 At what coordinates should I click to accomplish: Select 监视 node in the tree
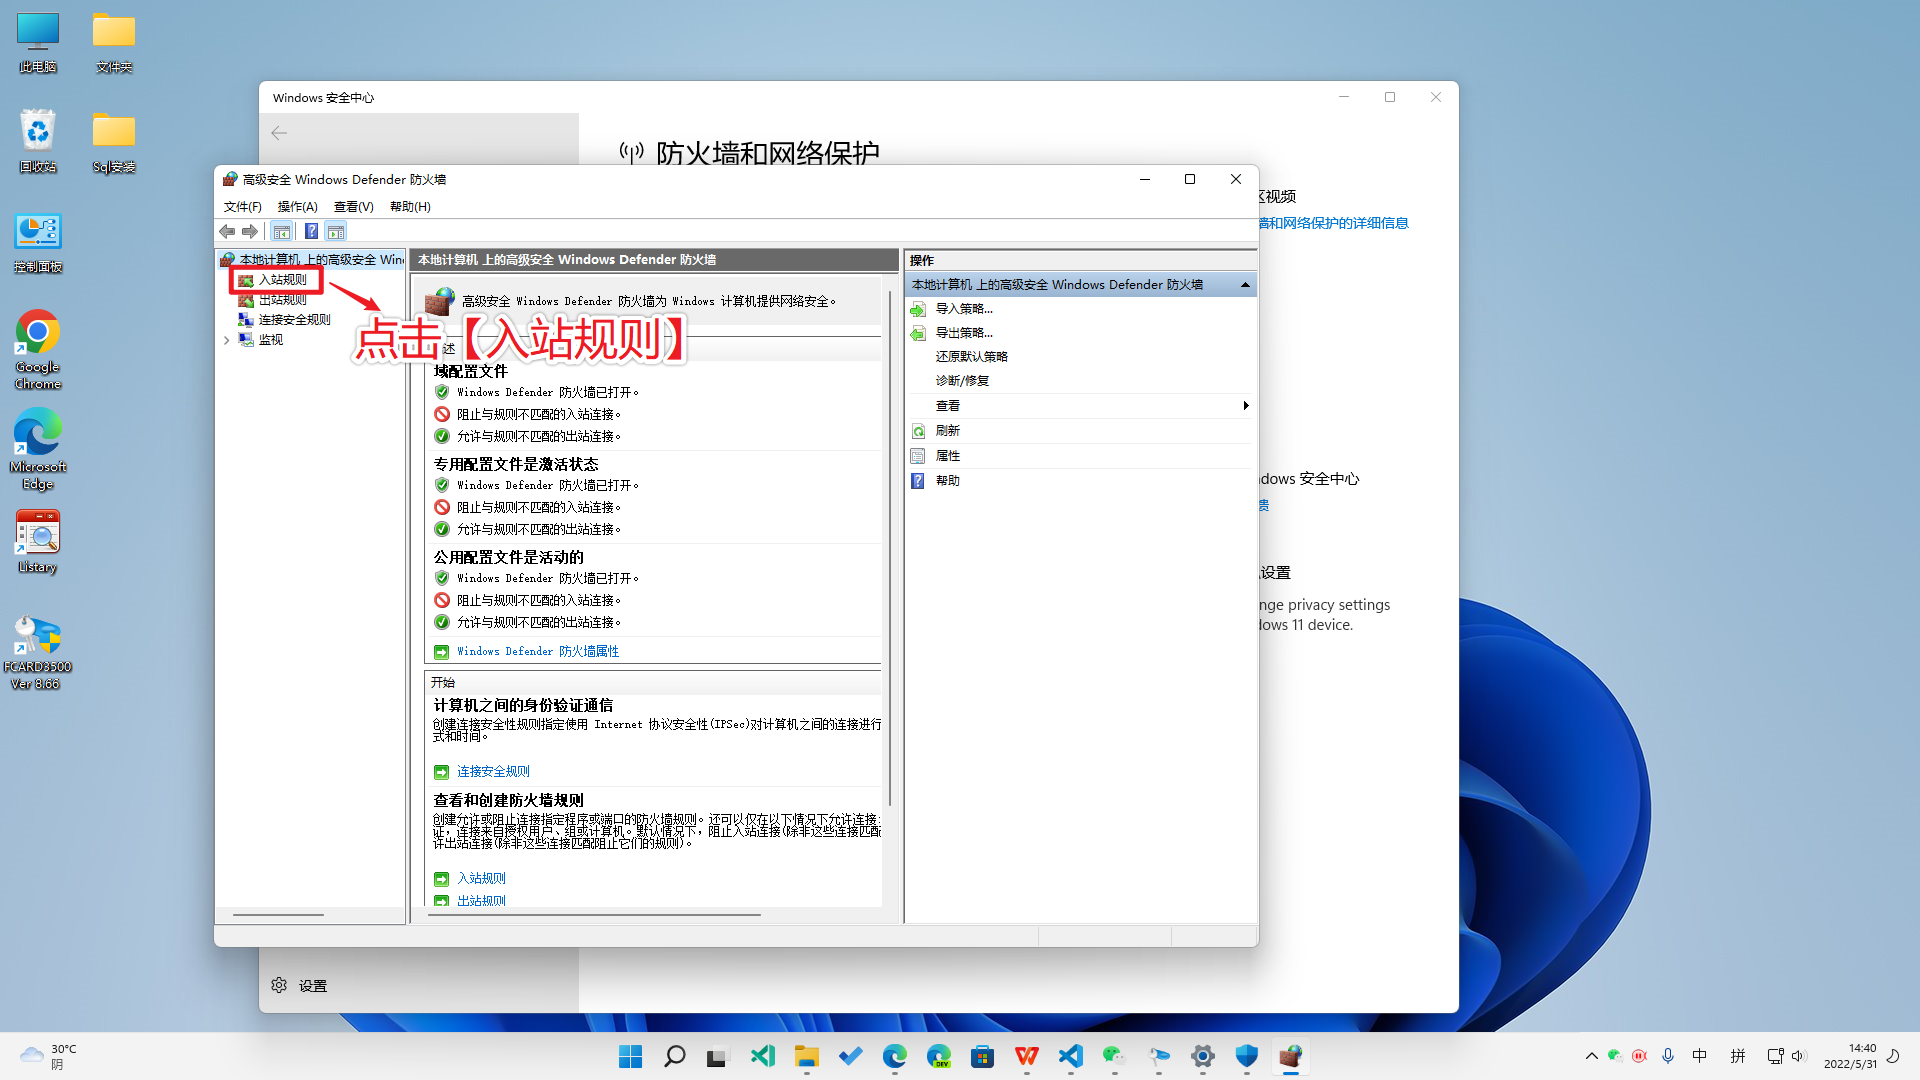pos(270,340)
